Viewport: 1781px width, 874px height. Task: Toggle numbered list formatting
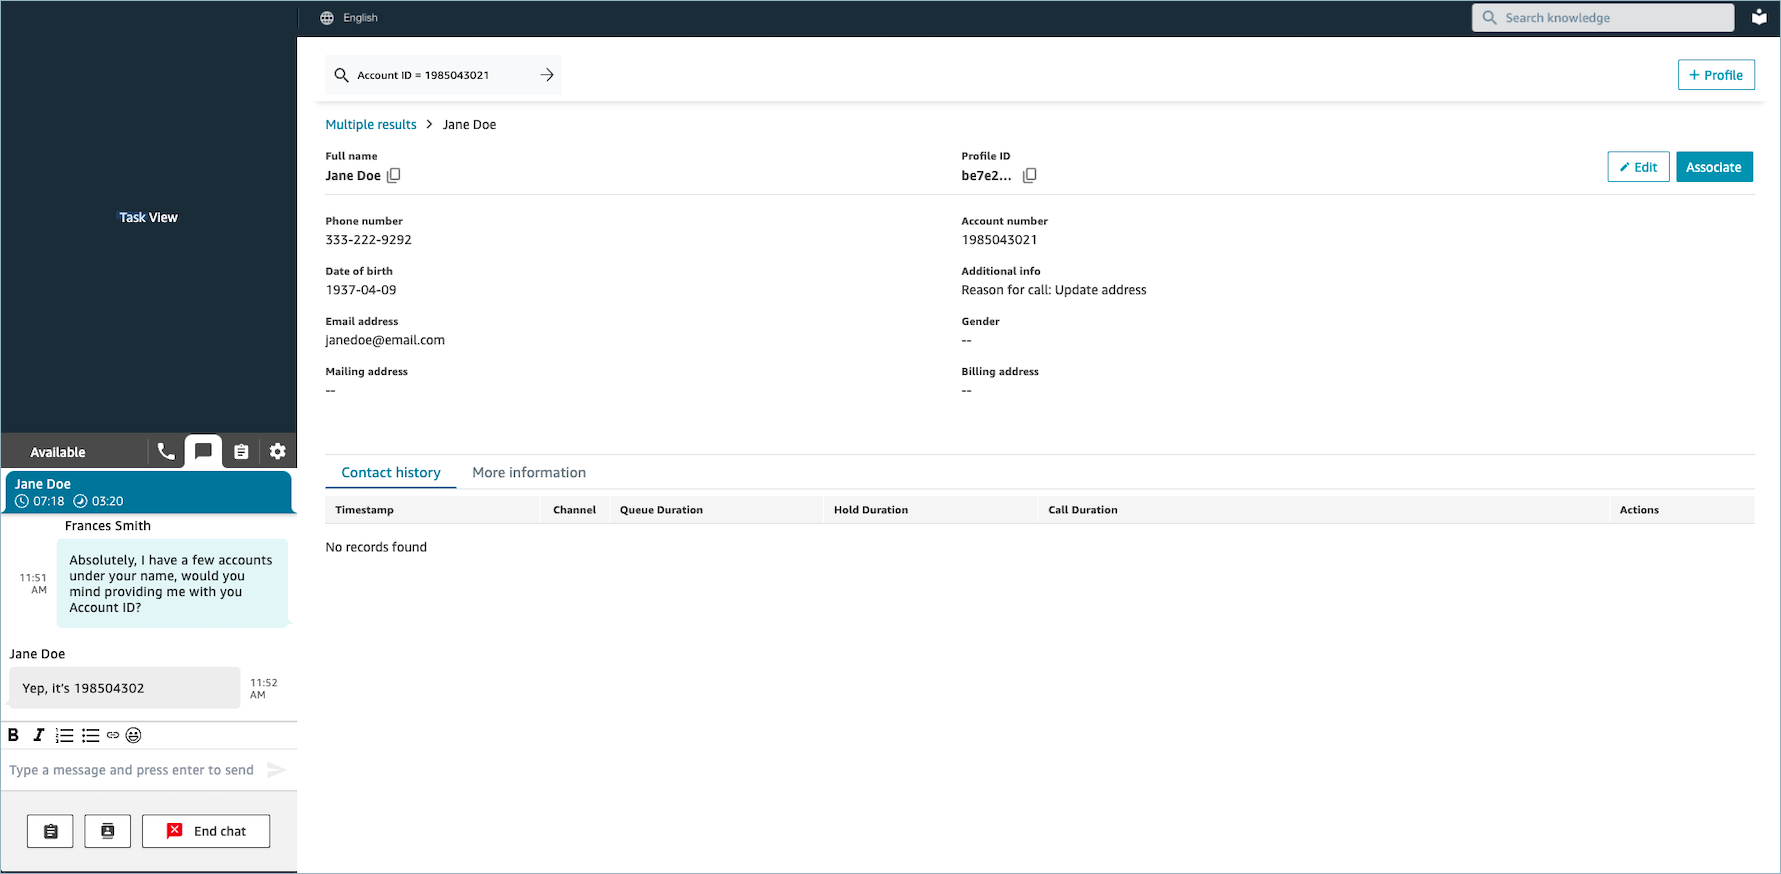[x=64, y=736]
